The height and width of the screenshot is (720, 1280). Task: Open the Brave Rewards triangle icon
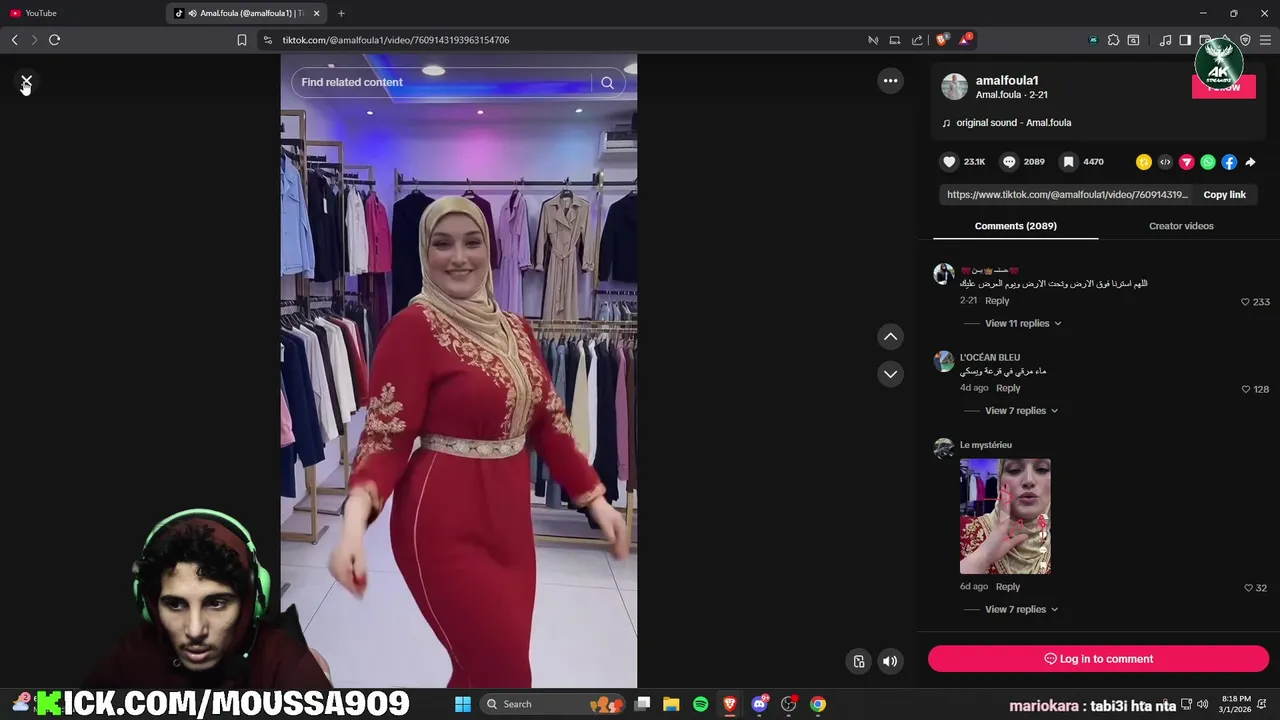click(x=965, y=40)
